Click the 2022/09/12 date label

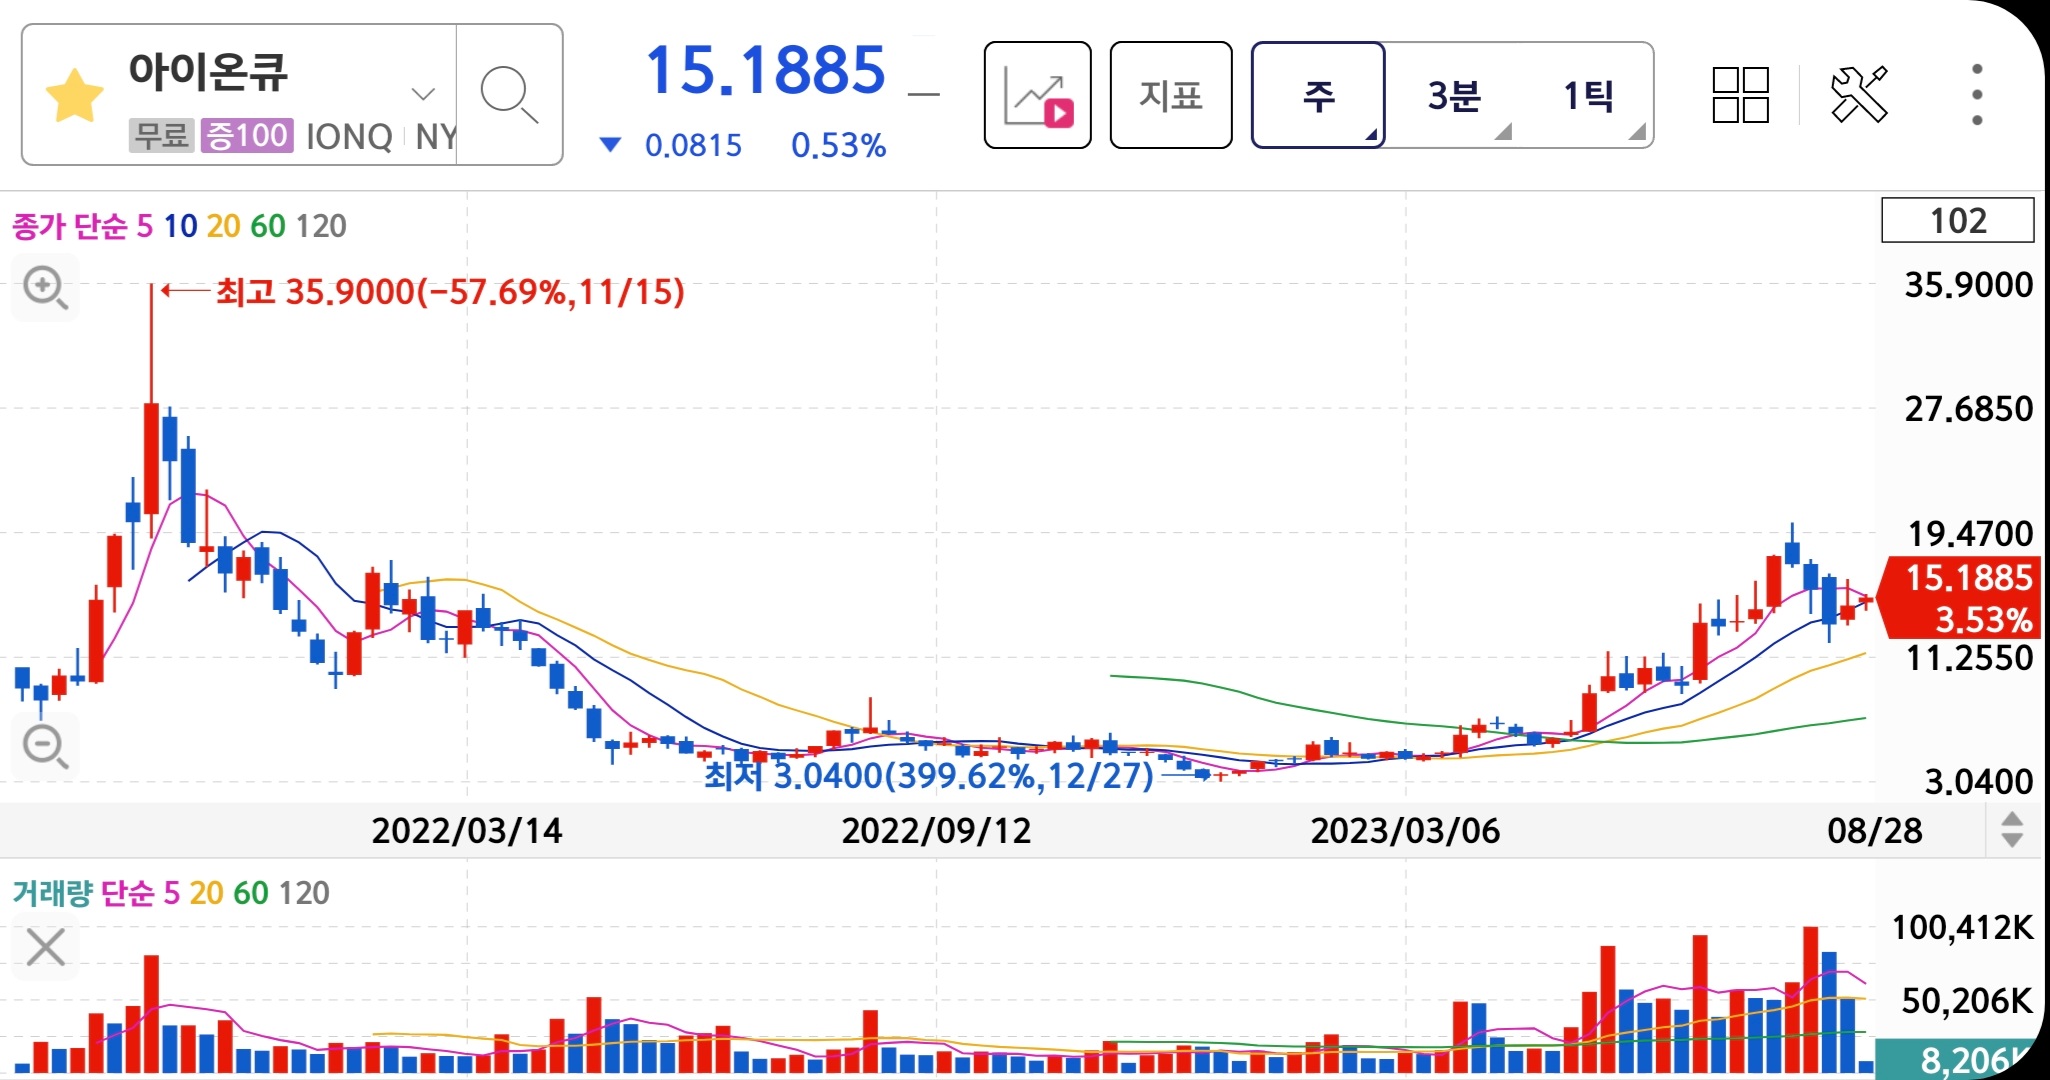point(936,831)
